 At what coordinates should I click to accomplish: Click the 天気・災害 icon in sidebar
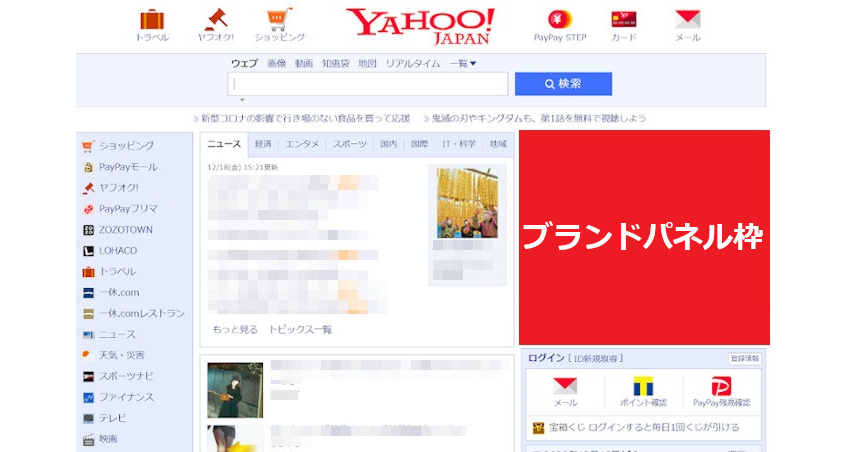pos(88,356)
